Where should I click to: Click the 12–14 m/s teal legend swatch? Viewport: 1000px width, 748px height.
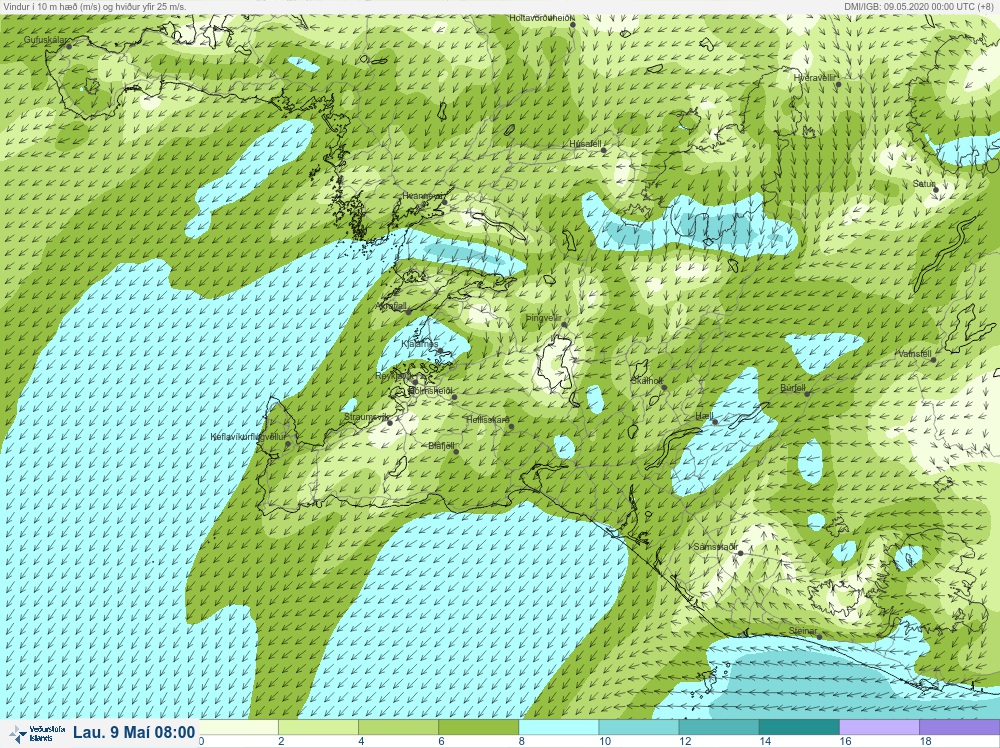(719, 728)
